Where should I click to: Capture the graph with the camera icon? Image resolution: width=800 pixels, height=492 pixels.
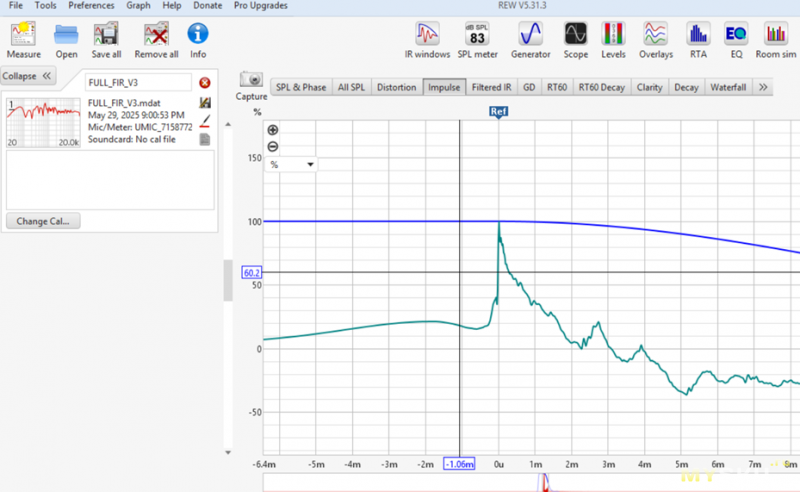click(251, 82)
